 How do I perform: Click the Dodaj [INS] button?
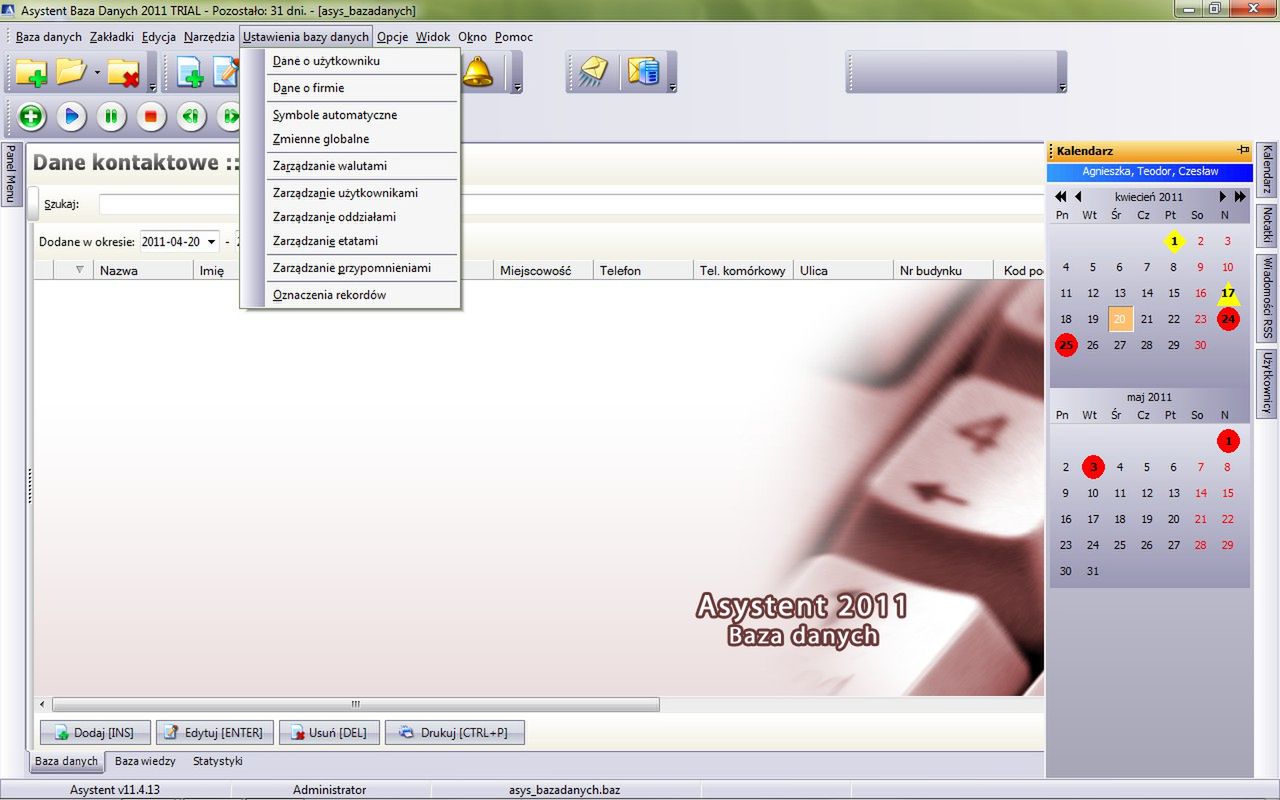click(95, 733)
